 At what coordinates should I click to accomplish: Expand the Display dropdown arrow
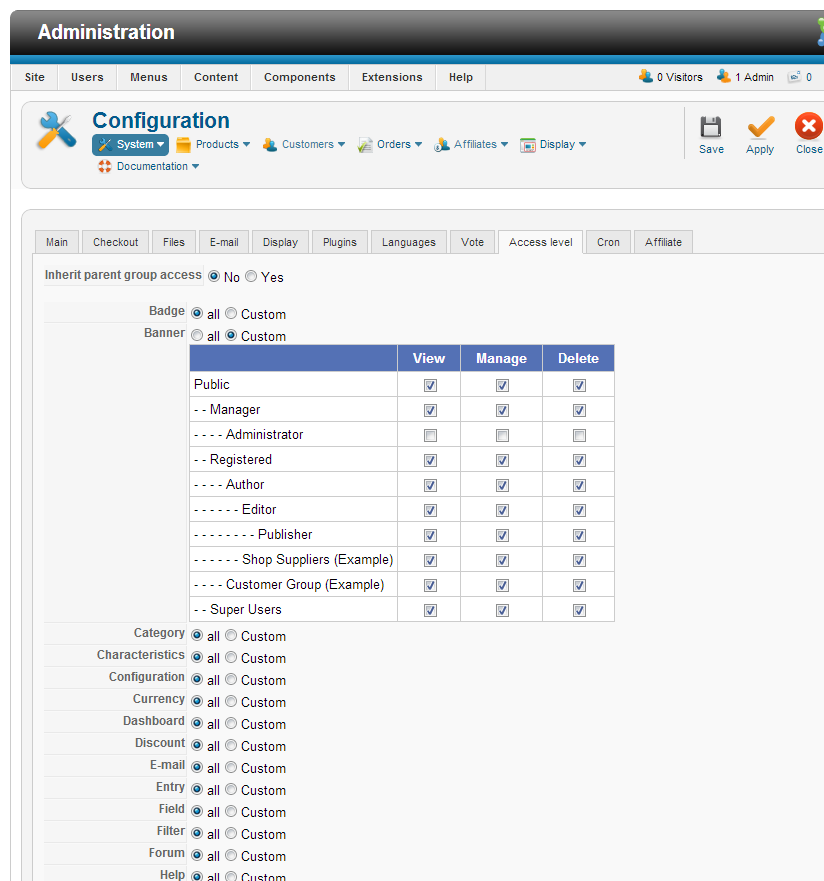pos(582,144)
